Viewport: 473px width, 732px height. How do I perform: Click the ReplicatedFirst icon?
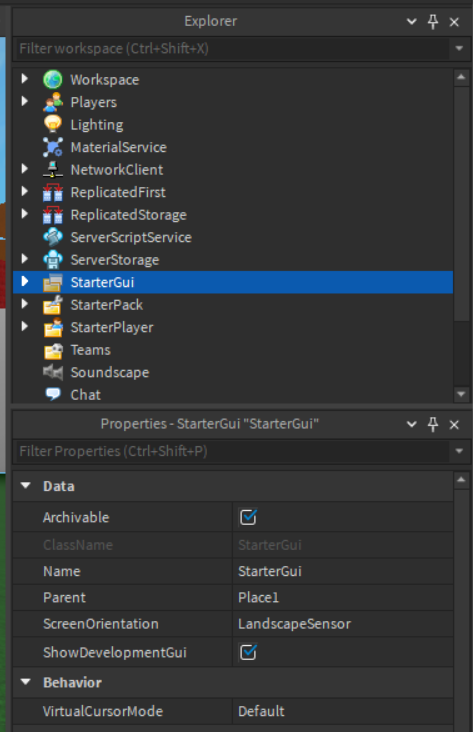[53, 192]
